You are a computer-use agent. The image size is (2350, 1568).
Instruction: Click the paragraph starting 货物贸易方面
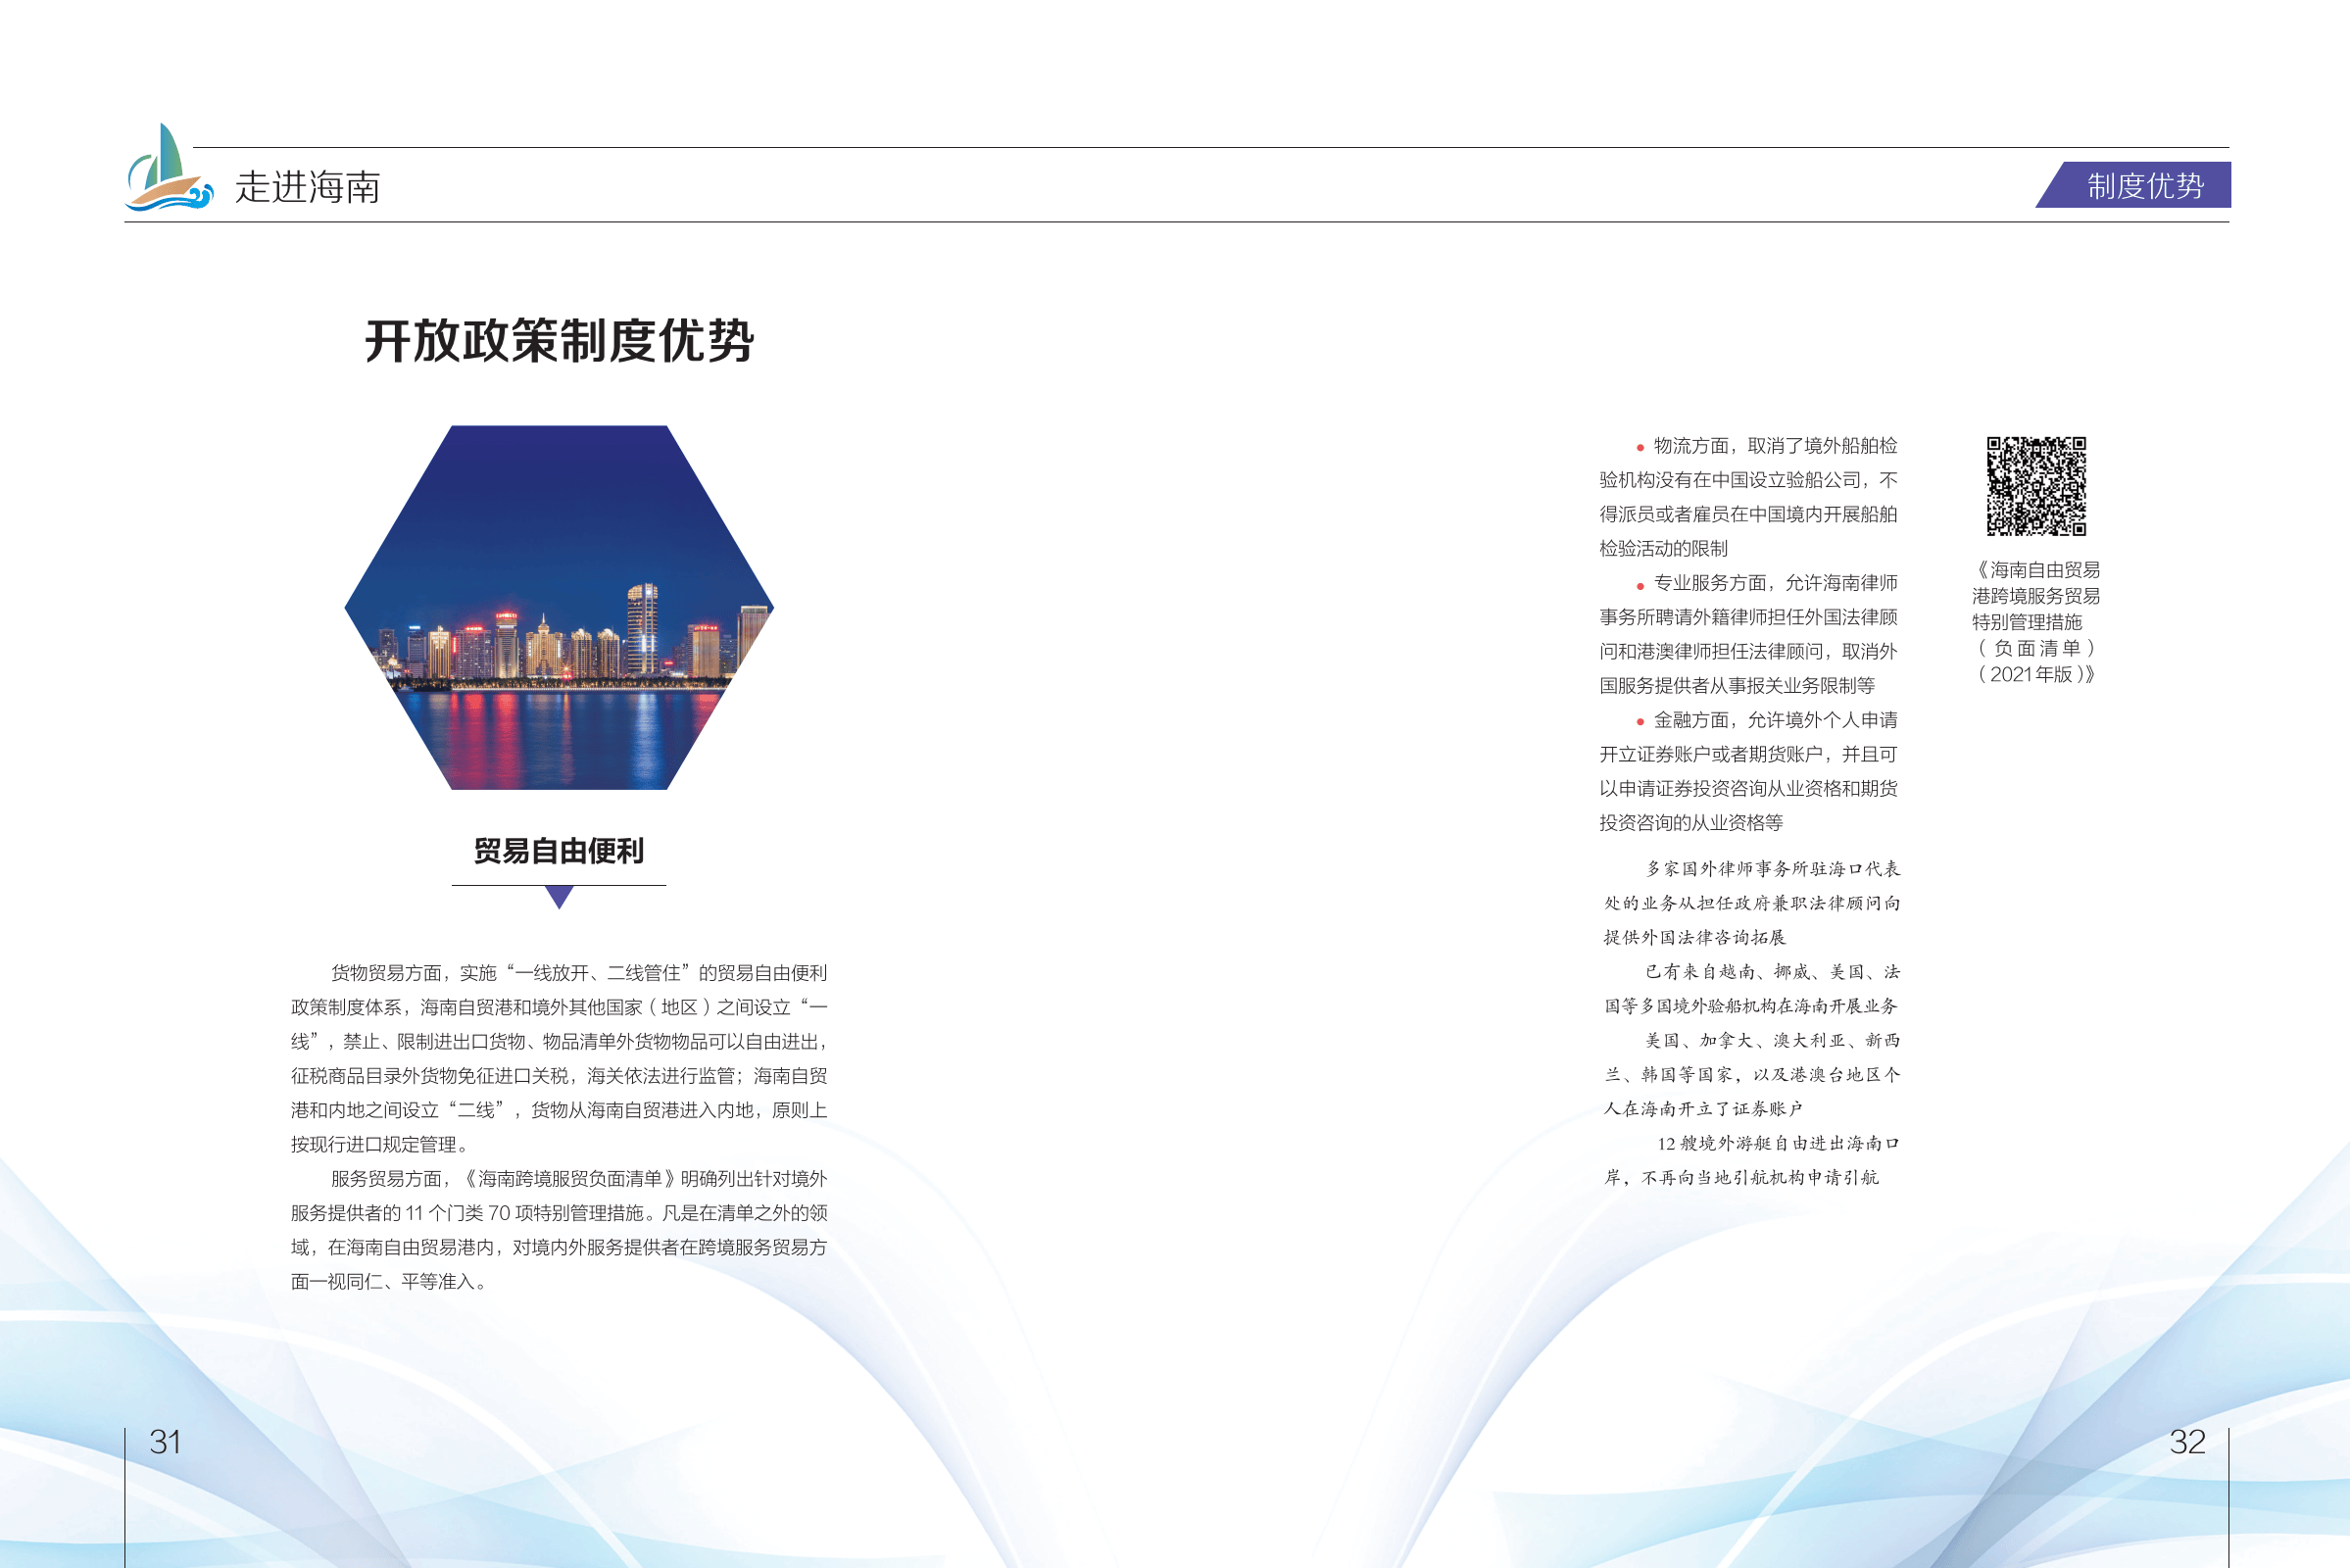[x=559, y=1058]
